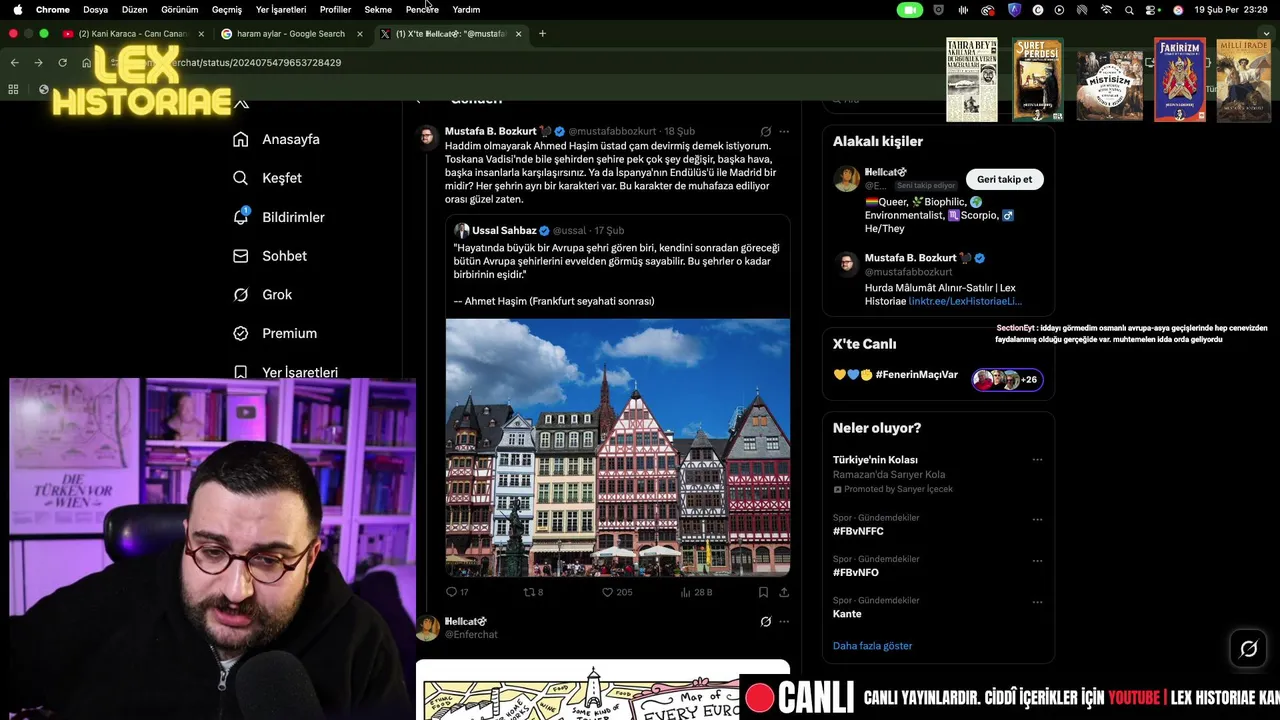The width and height of the screenshot is (1280, 720).
Task: Open floating Grok button at bottom right
Action: point(1248,649)
